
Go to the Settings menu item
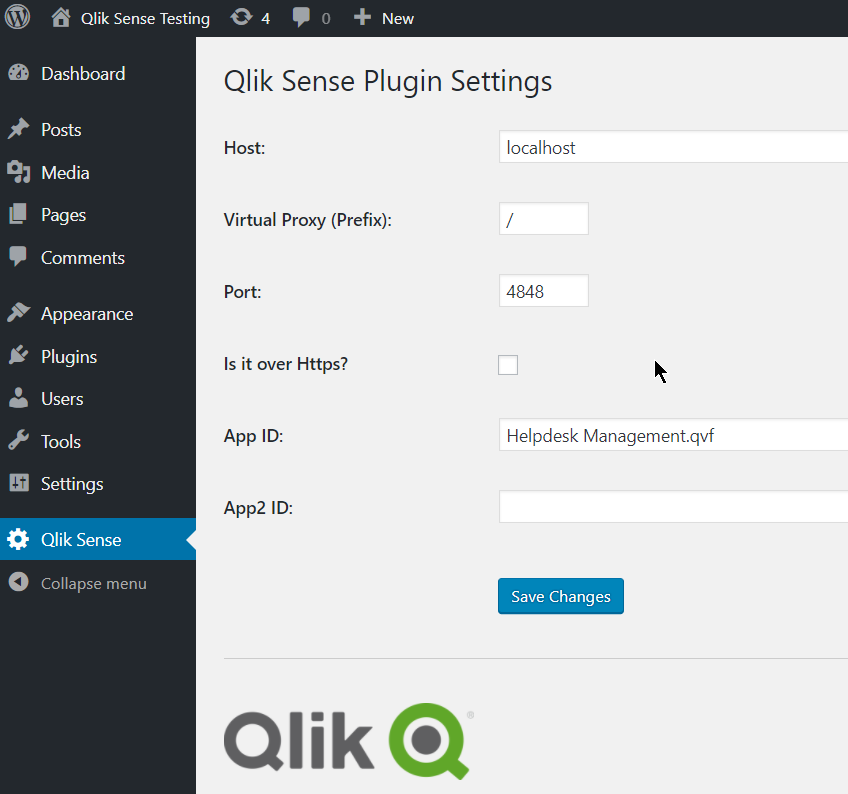tap(72, 484)
